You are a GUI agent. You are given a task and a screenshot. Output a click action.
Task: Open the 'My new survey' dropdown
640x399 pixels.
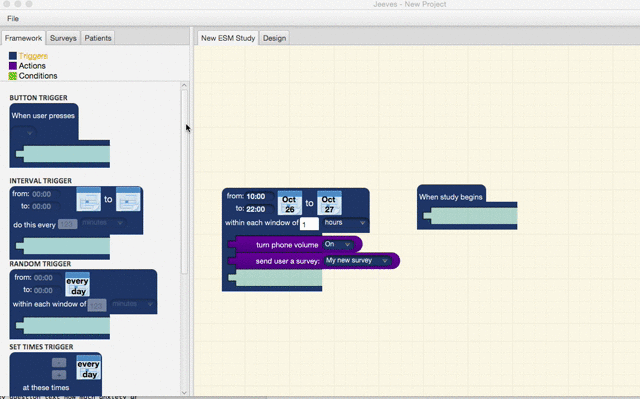pos(357,260)
